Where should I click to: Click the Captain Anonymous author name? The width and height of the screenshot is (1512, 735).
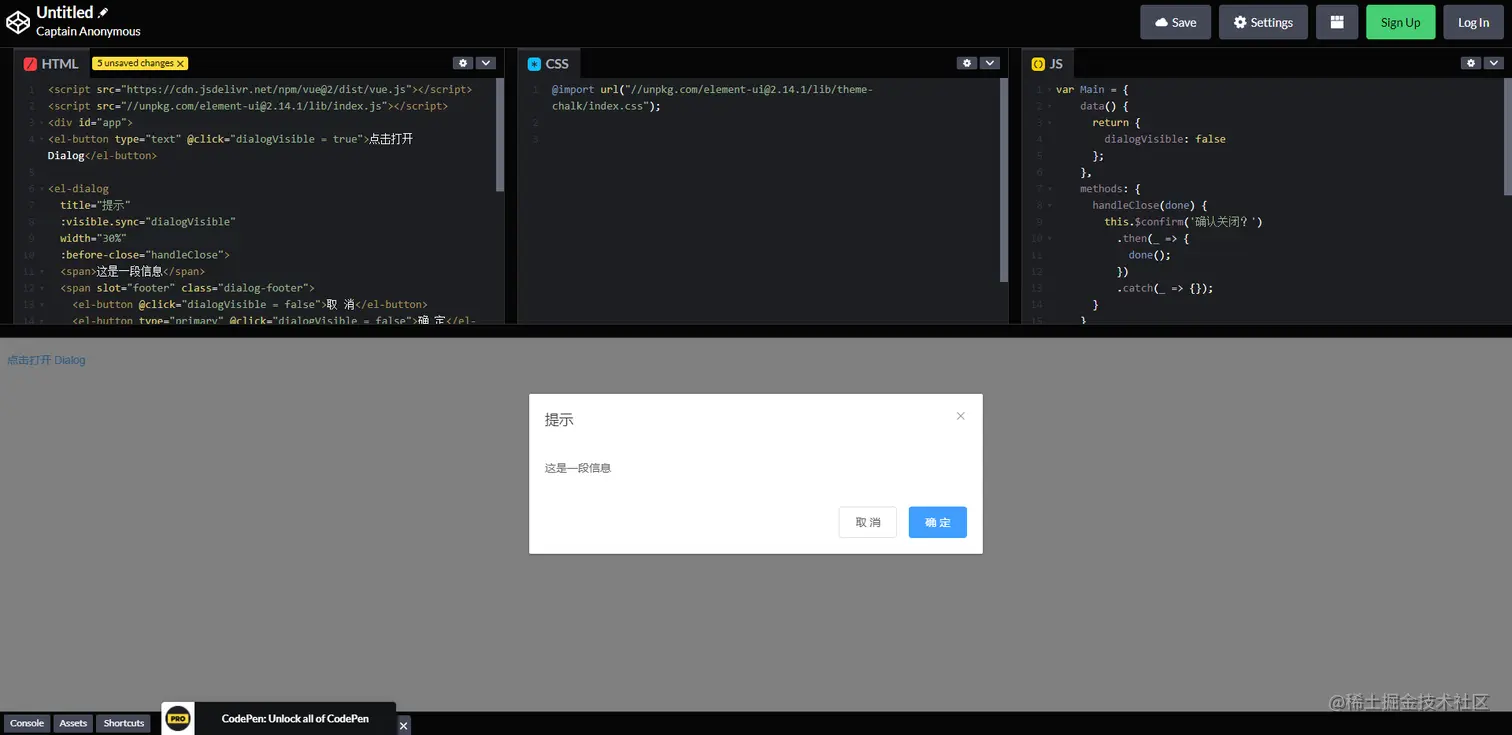[x=88, y=31]
